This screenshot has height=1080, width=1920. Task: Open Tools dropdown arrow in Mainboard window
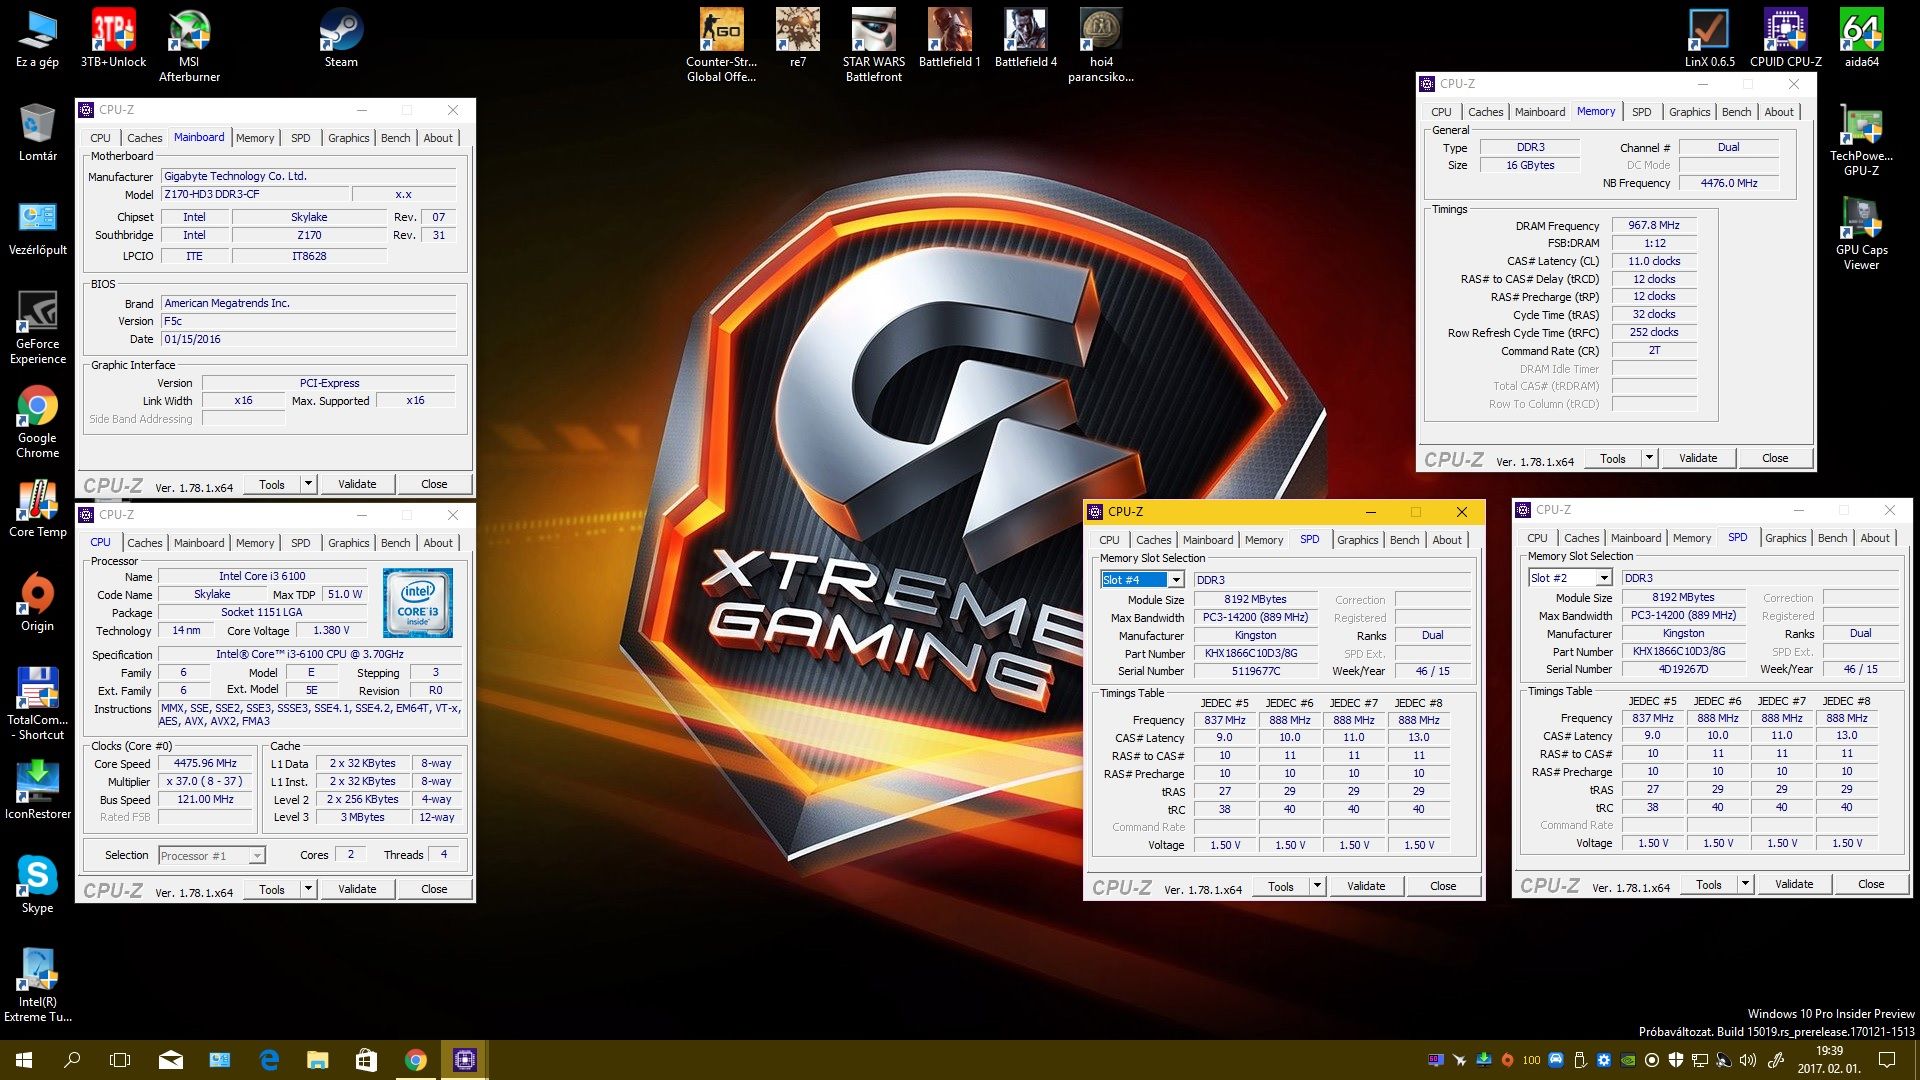click(308, 484)
